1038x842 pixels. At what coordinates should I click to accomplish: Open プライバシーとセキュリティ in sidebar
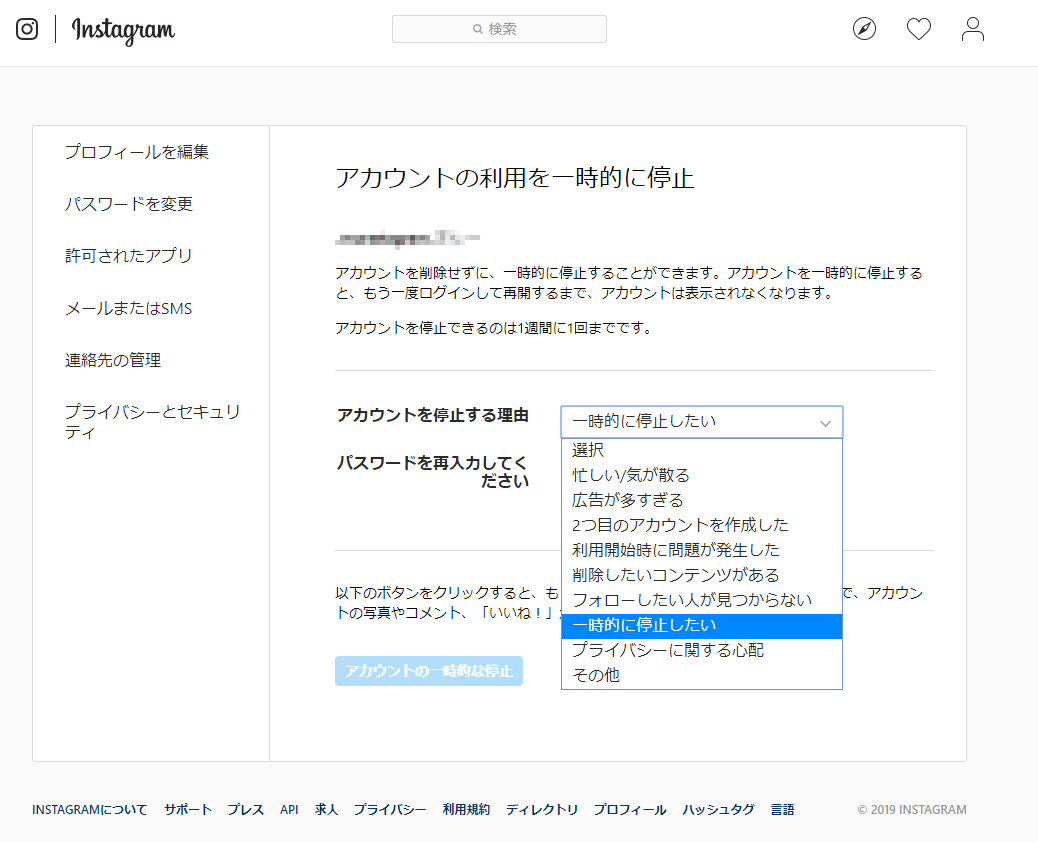tap(153, 422)
